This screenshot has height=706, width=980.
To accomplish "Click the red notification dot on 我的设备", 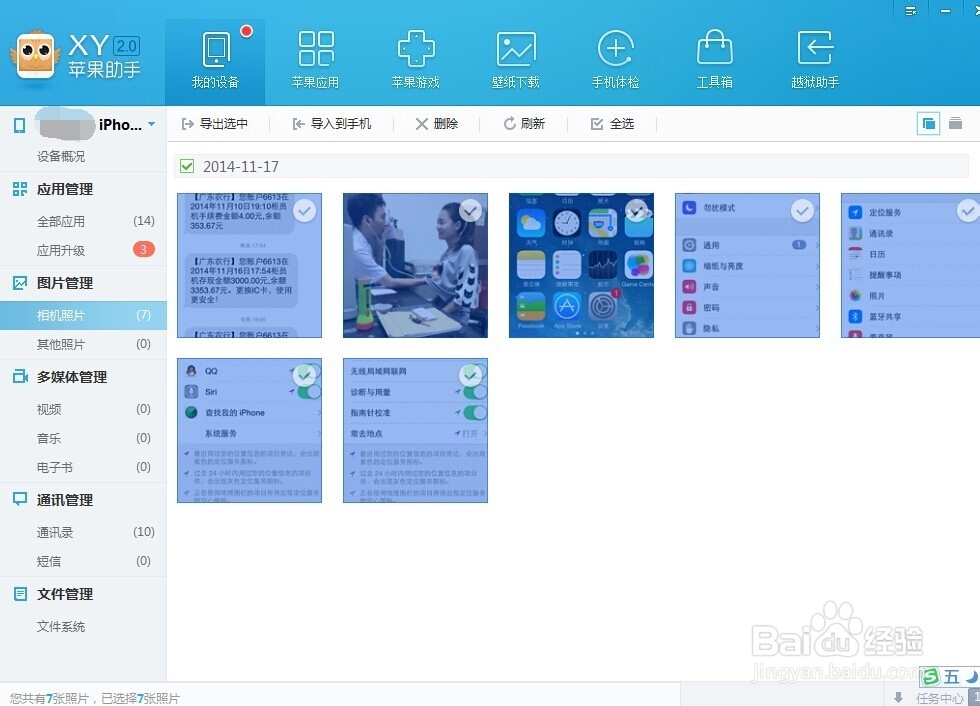I will point(246,31).
